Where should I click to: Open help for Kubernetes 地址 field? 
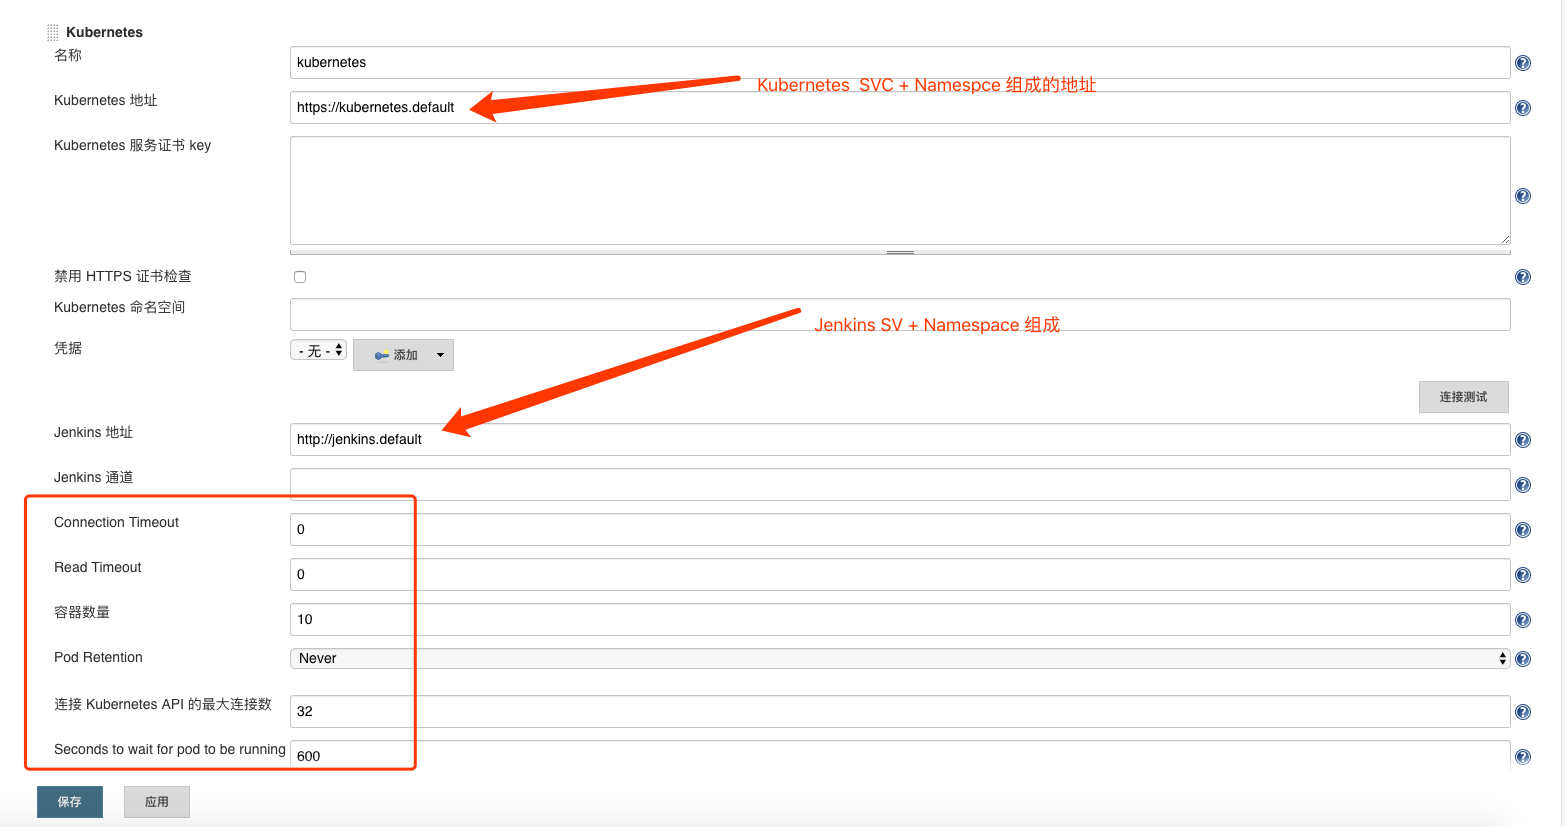click(1522, 108)
